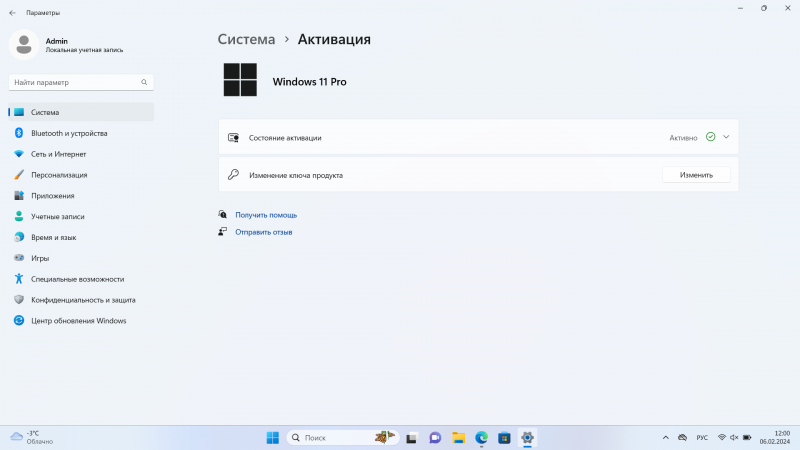The height and width of the screenshot is (450, 800).
Task: Click the battery tray icon
Action: coord(747,438)
